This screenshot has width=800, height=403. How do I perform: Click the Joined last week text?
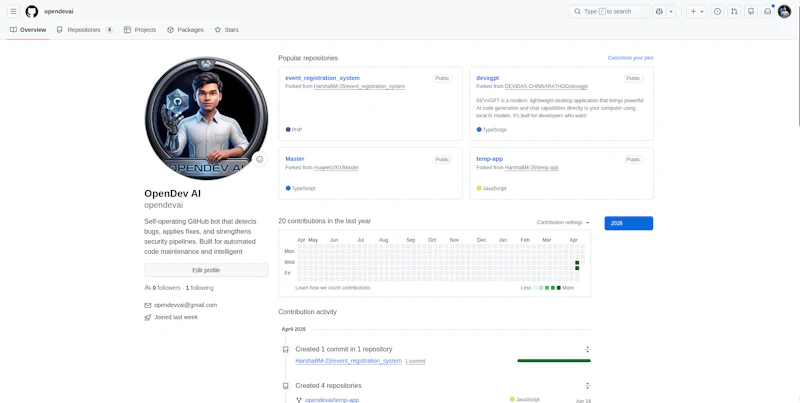[176, 317]
